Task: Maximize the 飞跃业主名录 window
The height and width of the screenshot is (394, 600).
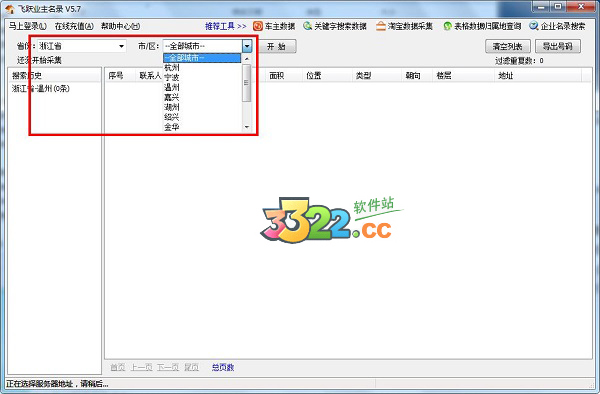Action: click(x=559, y=7)
